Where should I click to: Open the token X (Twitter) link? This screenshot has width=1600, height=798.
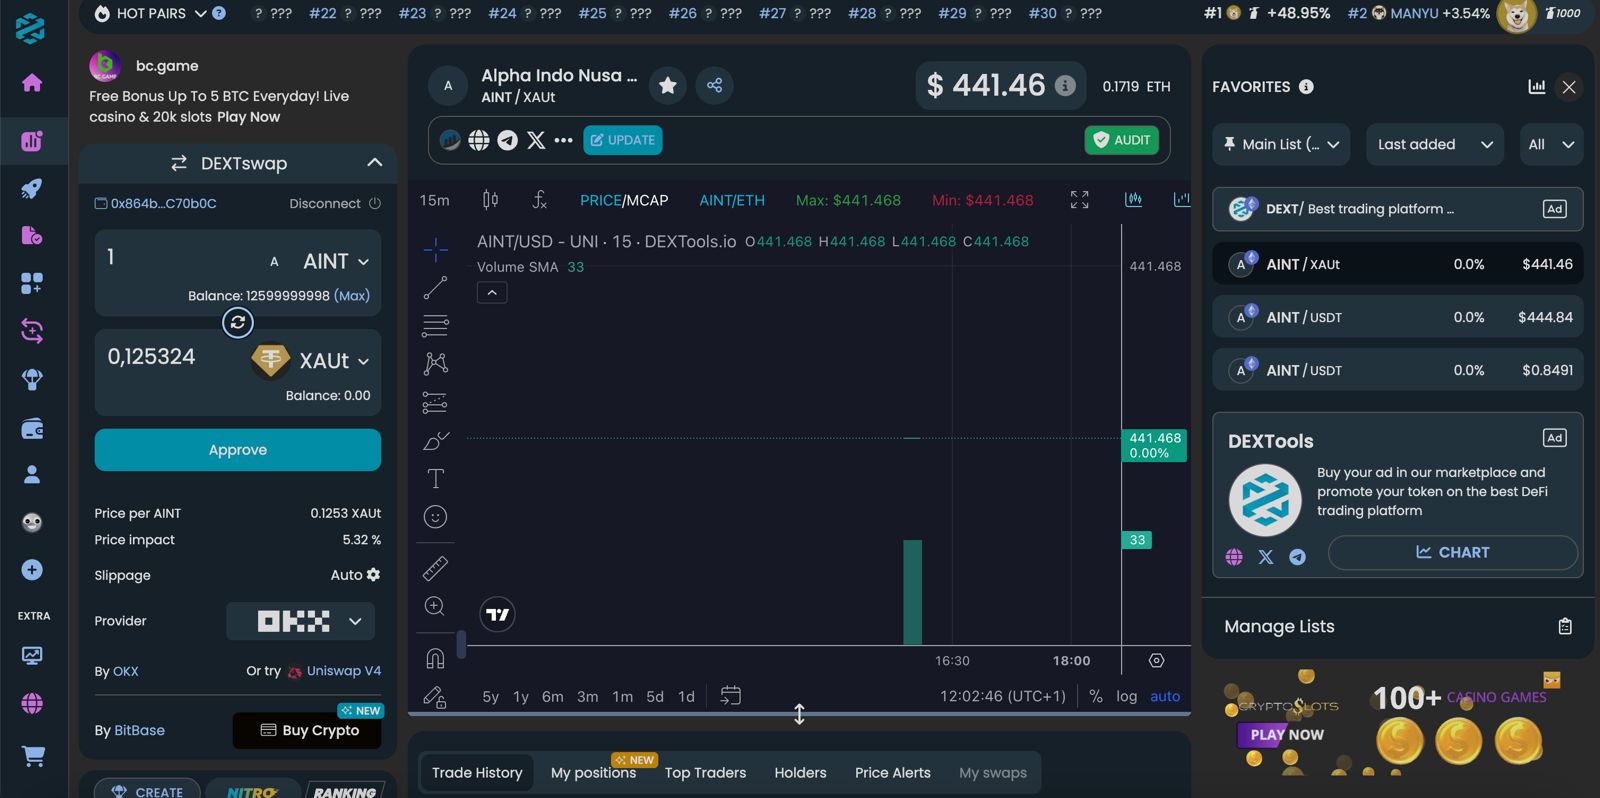(x=536, y=140)
